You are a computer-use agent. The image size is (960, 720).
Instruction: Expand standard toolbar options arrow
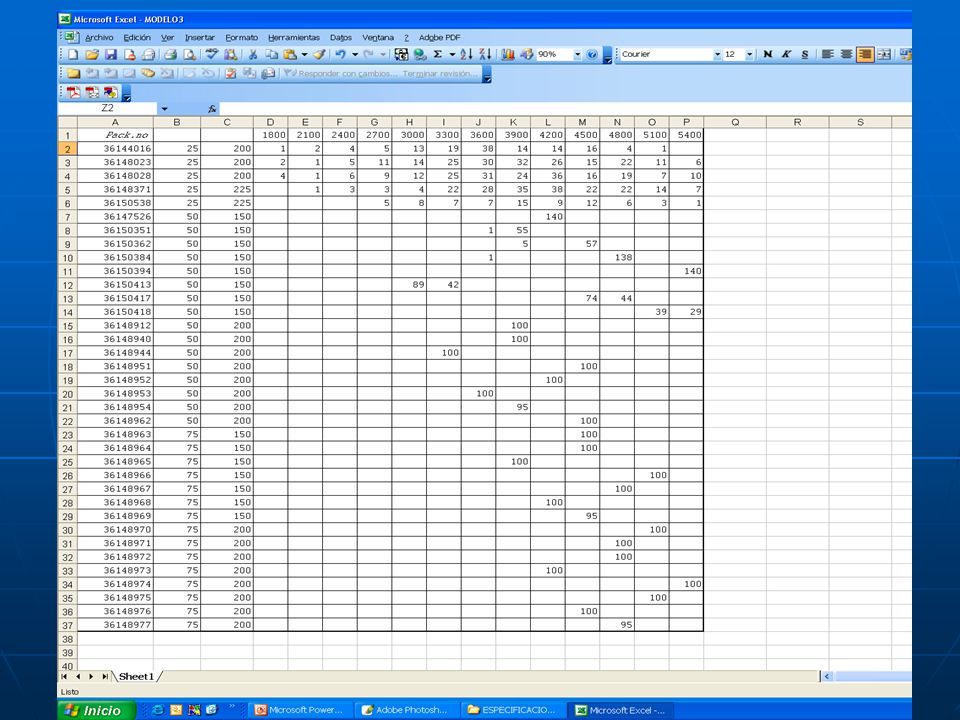click(x=607, y=56)
